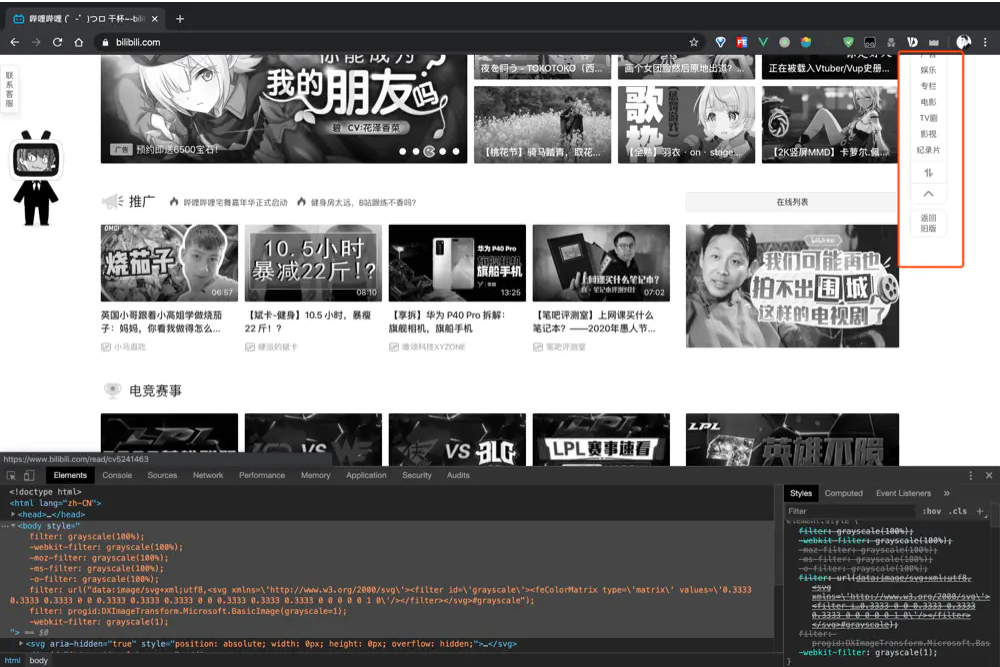Open the Network tab
Viewport: 1000px width, 667px height.
coord(208,475)
